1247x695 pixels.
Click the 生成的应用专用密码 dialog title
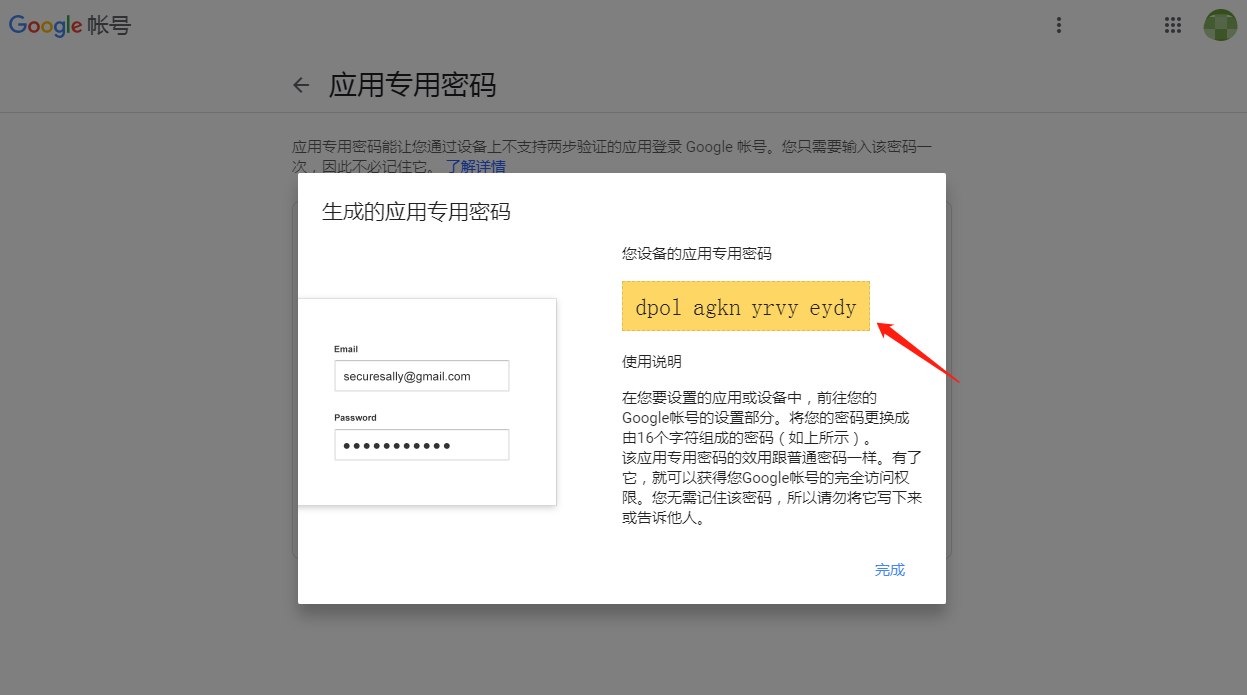click(416, 212)
